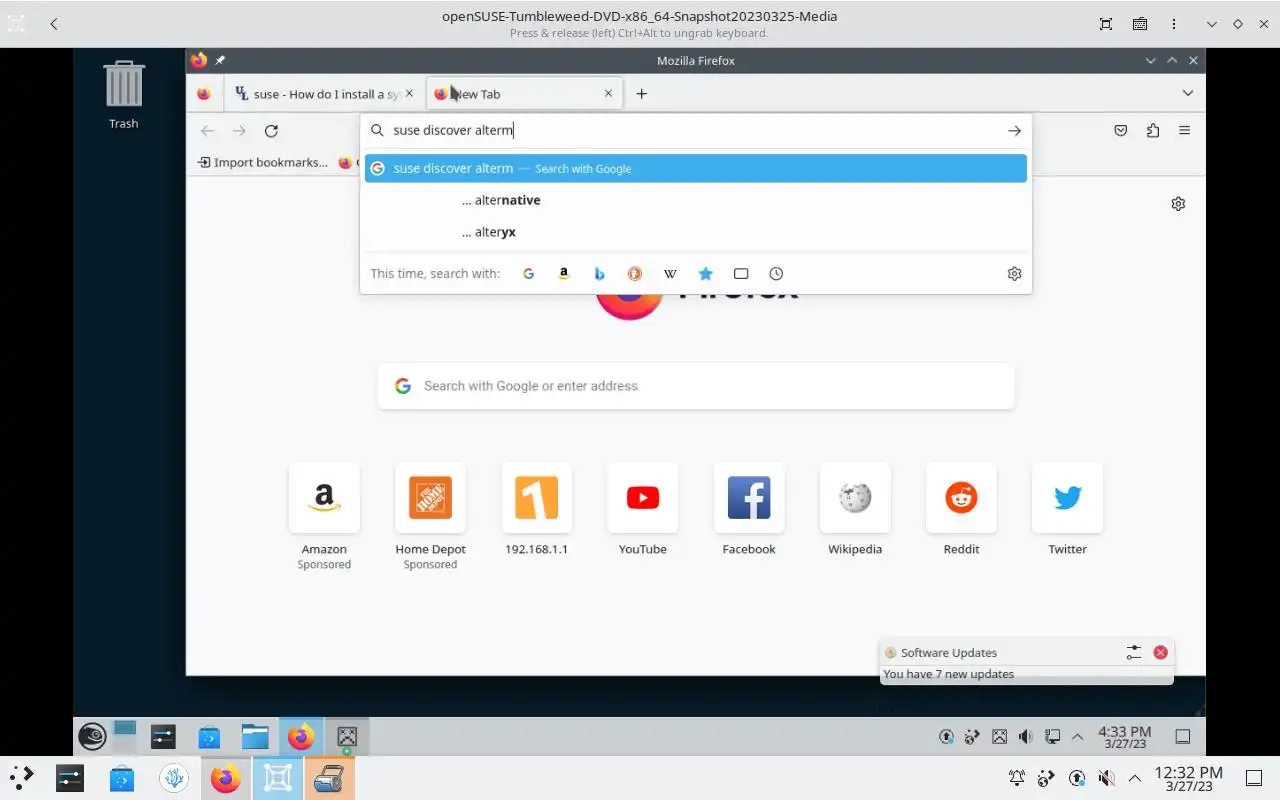Open Discover in the host bottom panel
1280x800 pixels.
[x=122, y=778]
